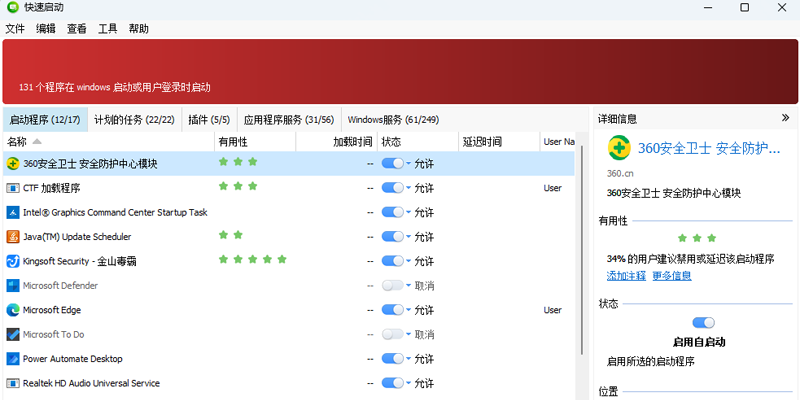Open status dropdown for Intel Graphics Command Center

pos(409,212)
